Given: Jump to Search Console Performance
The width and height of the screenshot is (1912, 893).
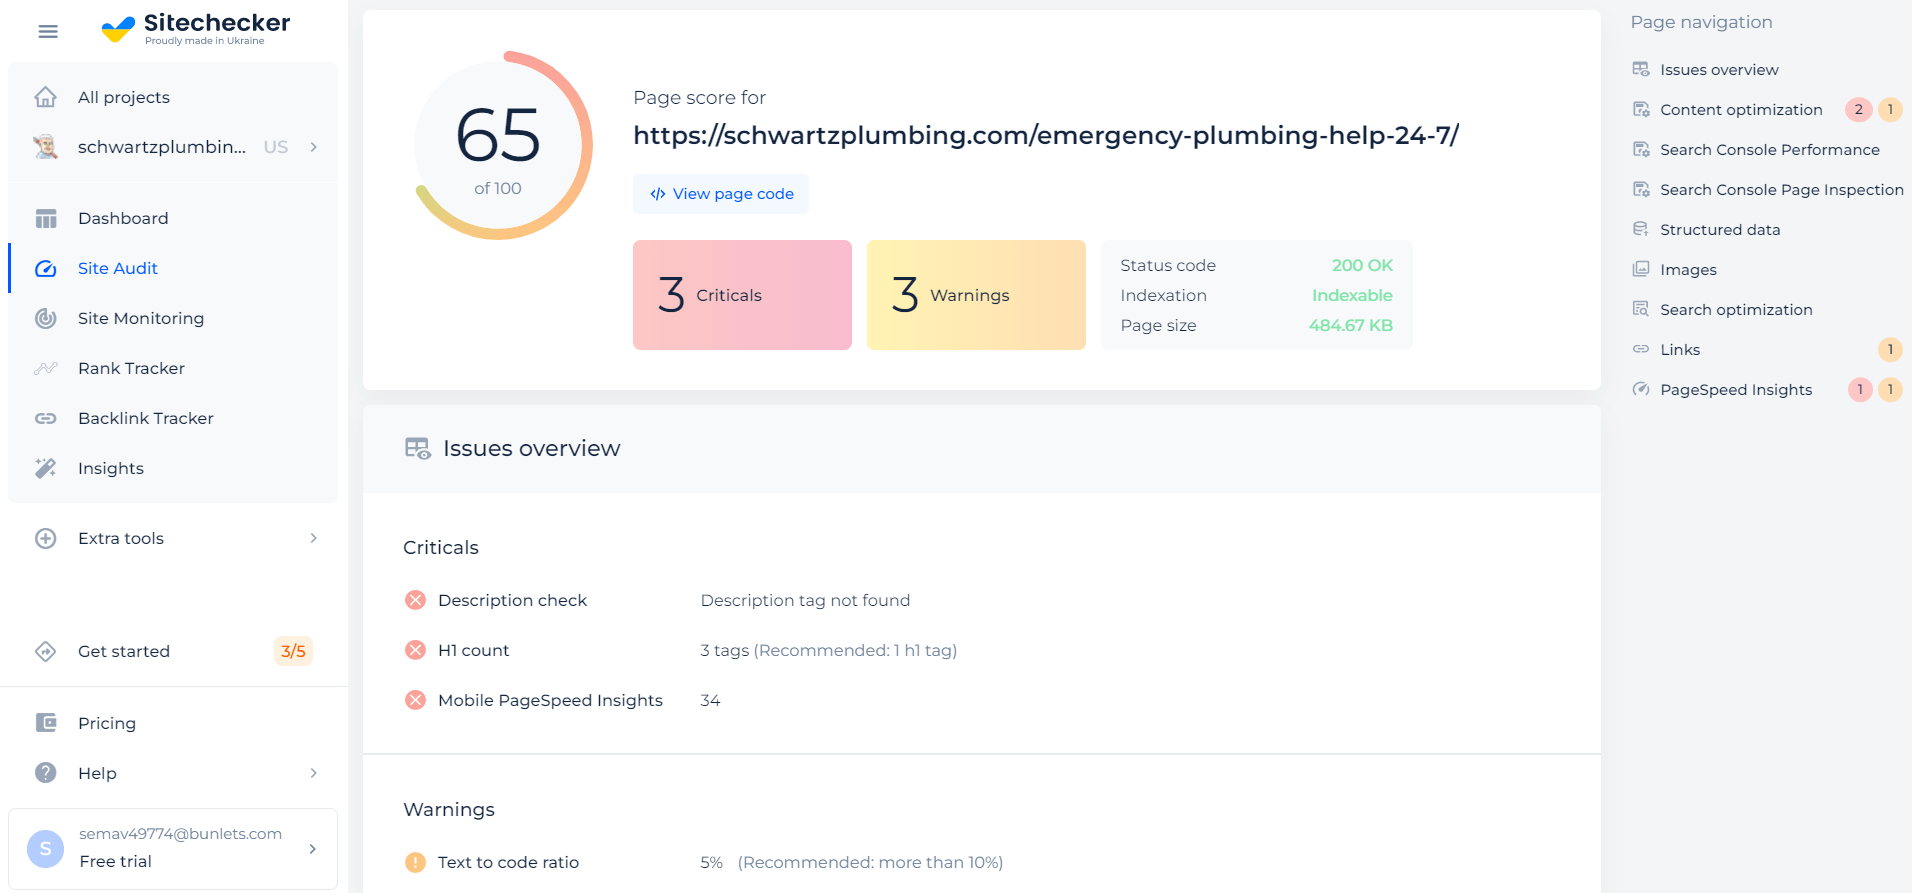Looking at the screenshot, I should pos(1769,150).
